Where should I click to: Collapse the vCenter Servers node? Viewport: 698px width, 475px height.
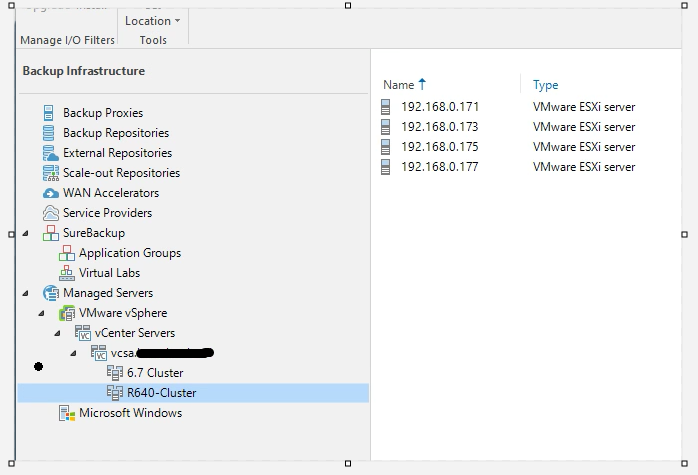pyautogui.click(x=58, y=333)
